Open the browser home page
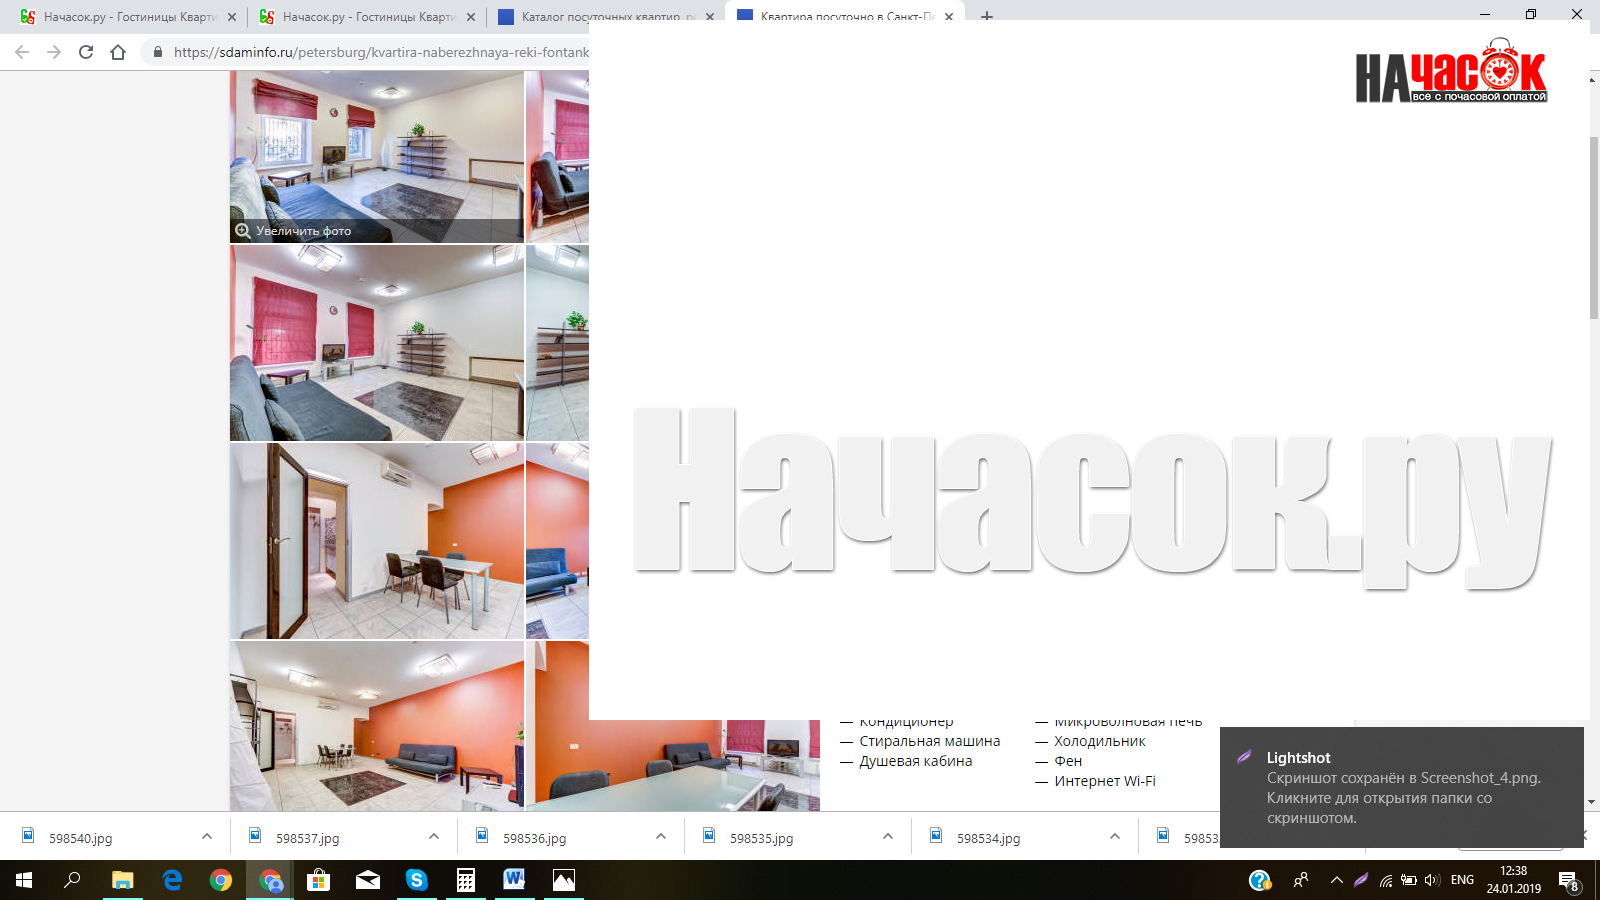The height and width of the screenshot is (900, 1600). point(118,52)
